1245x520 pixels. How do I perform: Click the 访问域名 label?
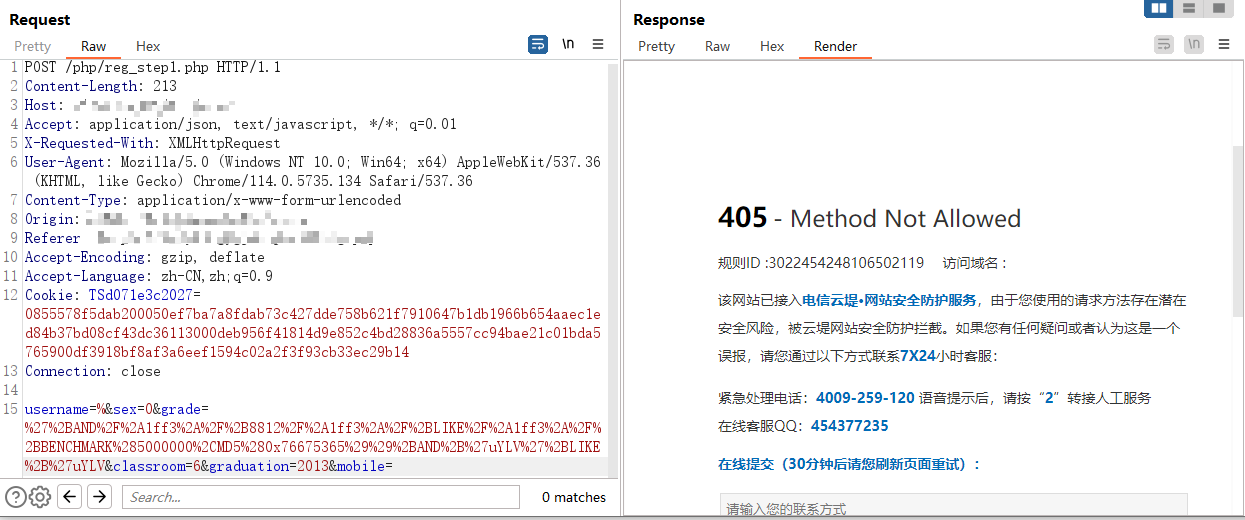pos(974,263)
